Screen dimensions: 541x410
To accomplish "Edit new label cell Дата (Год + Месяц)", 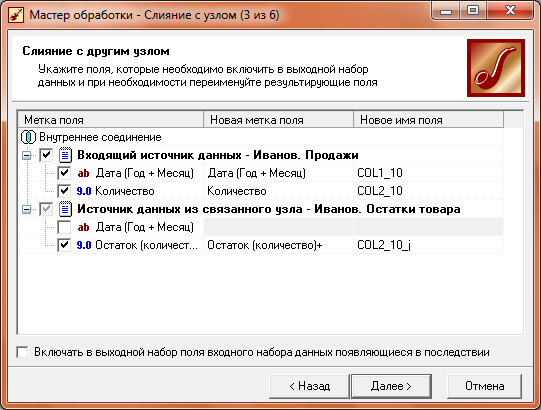I will click(x=279, y=173).
